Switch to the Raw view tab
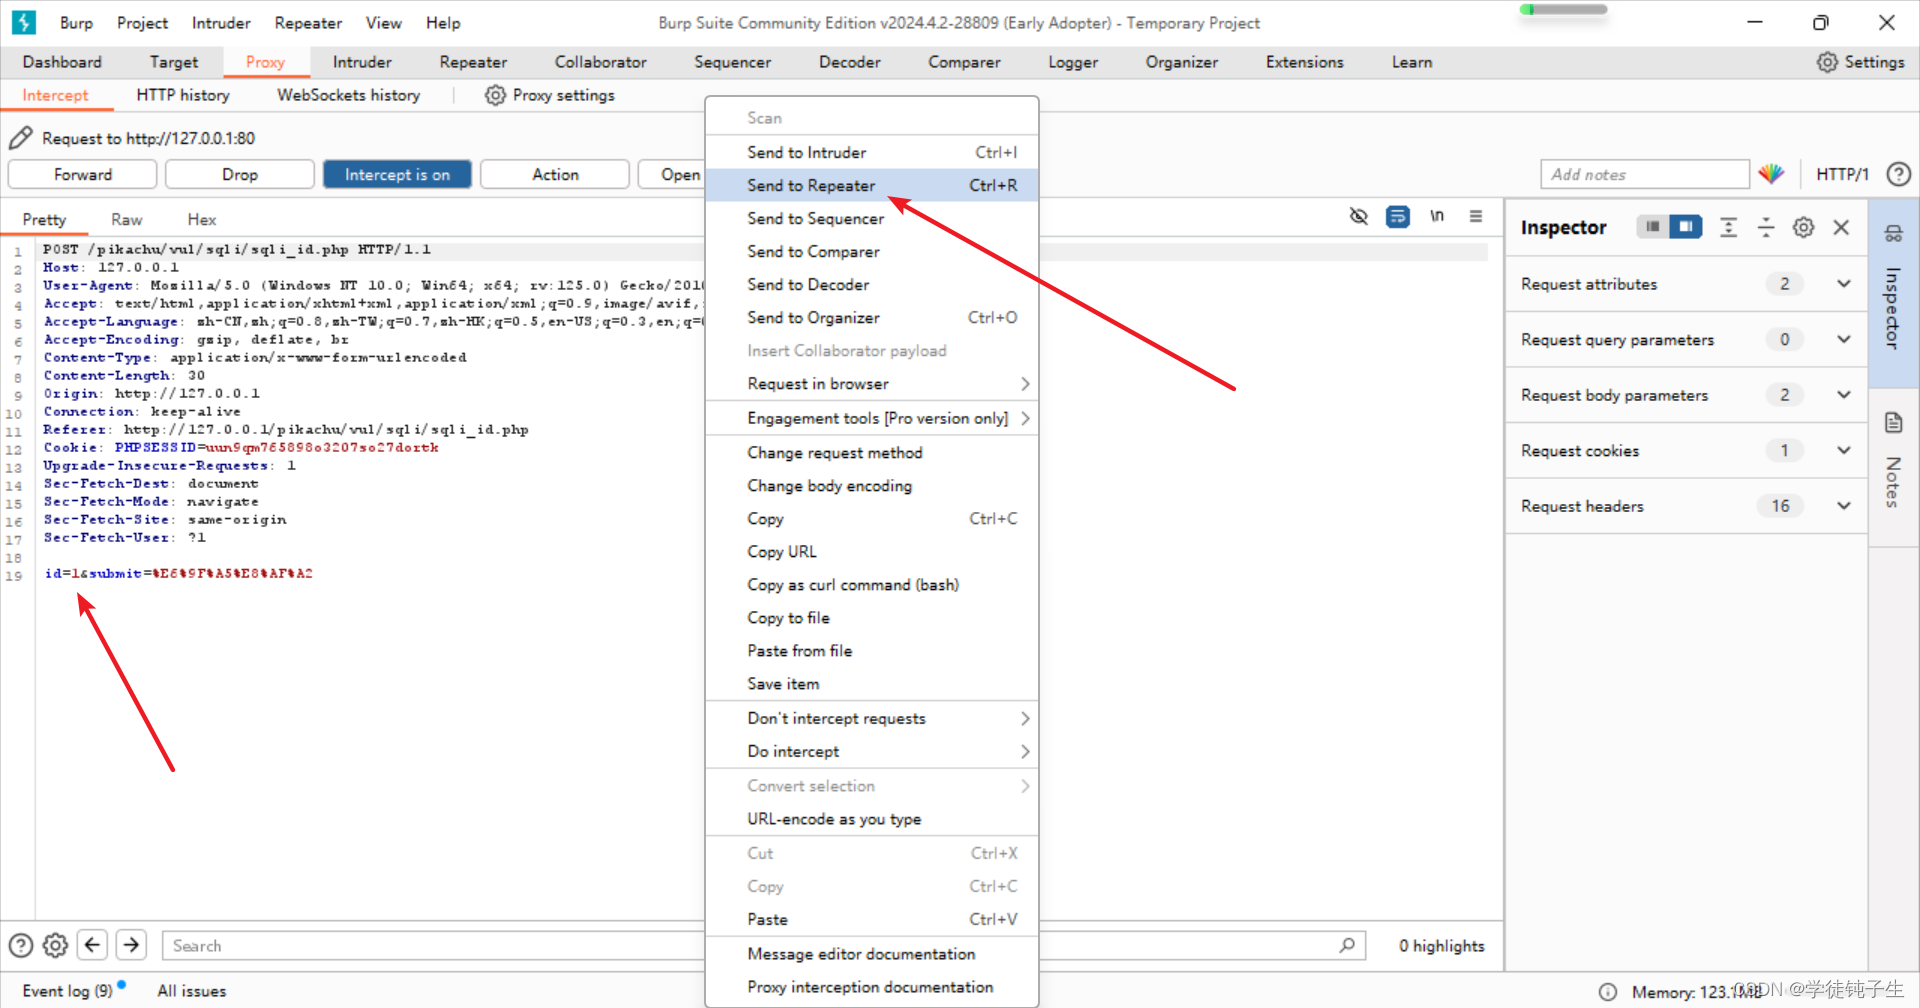The height and width of the screenshot is (1008, 1920). point(126,219)
